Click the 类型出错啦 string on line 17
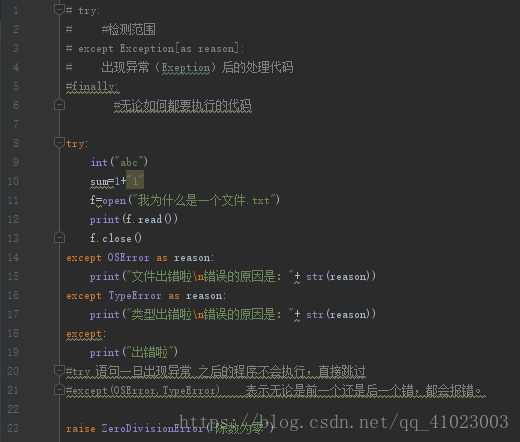 [161, 314]
